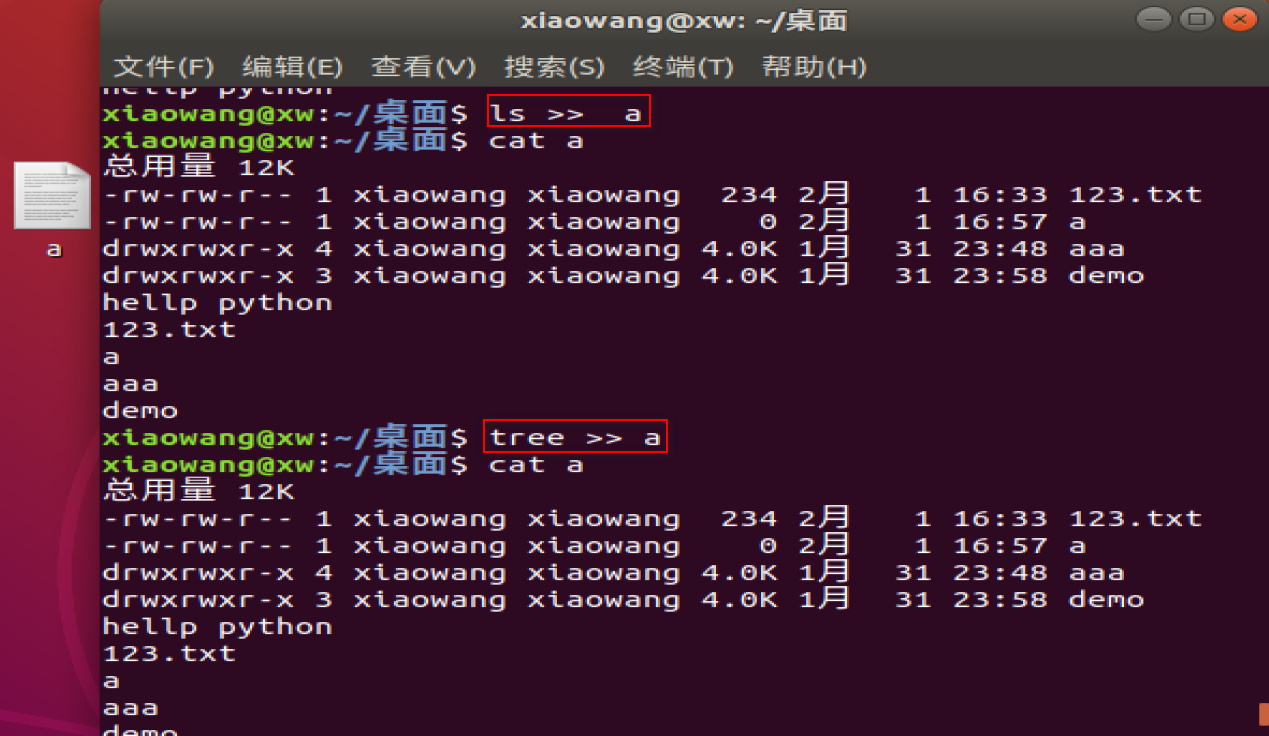
Task: Open the 文件(F) menu
Action: (164, 67)
